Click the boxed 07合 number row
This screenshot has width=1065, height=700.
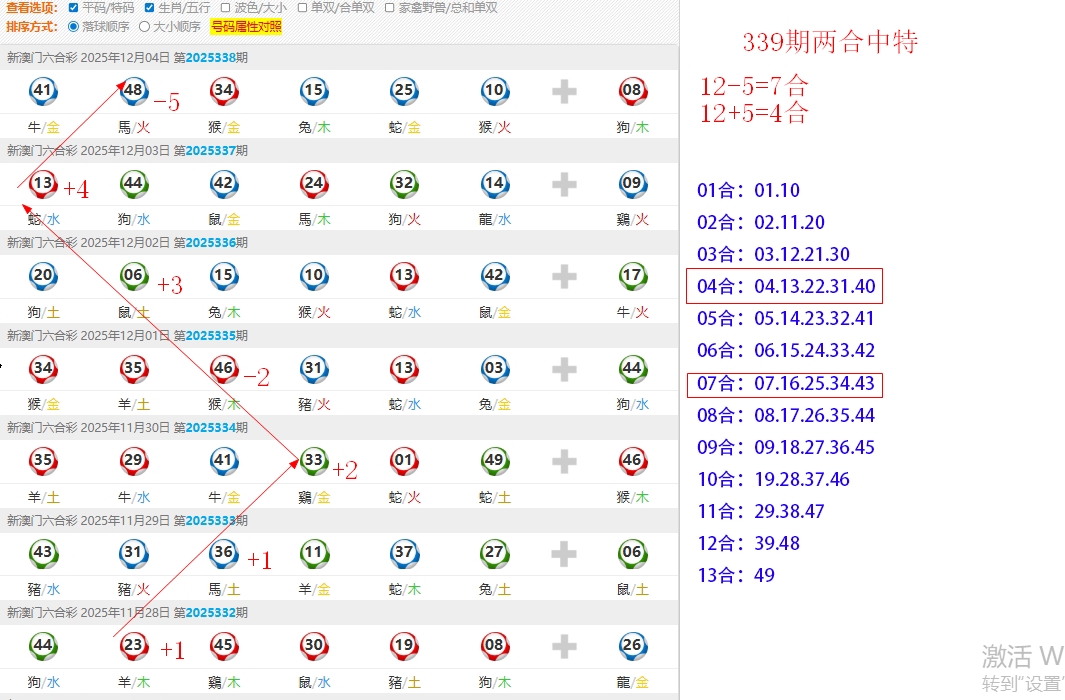[786, 383]
